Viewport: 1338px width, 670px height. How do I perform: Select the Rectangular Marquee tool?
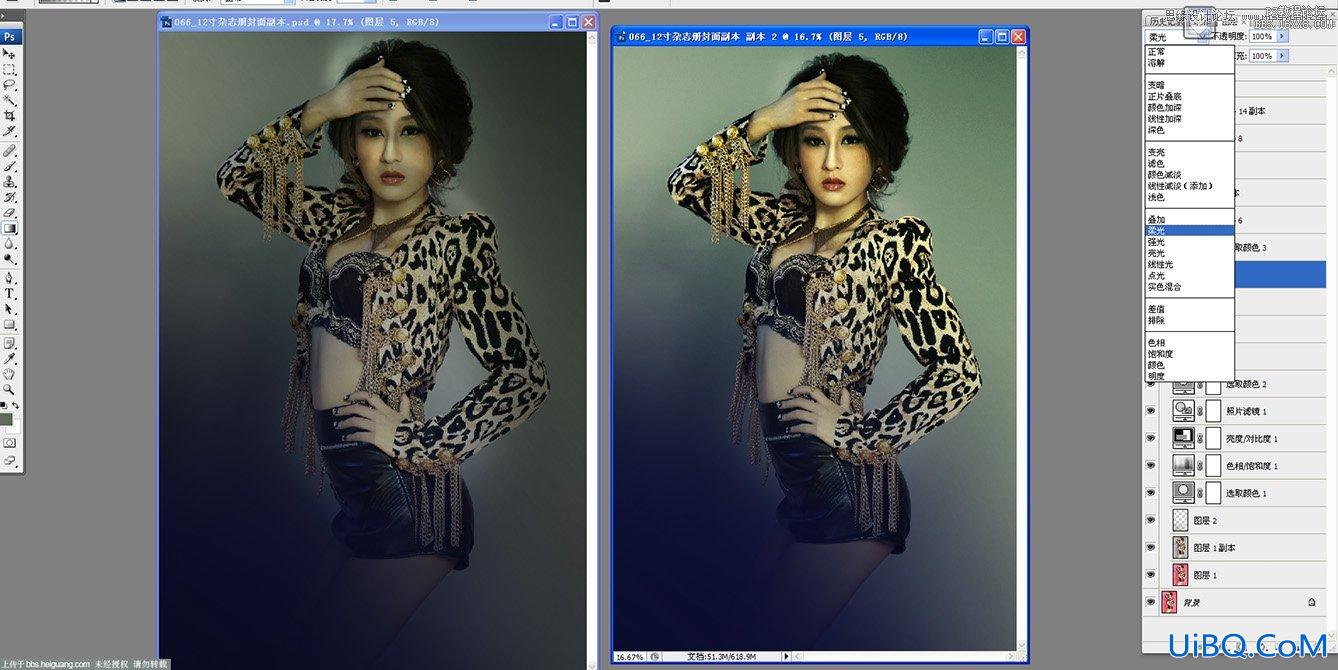pos(9,70)
